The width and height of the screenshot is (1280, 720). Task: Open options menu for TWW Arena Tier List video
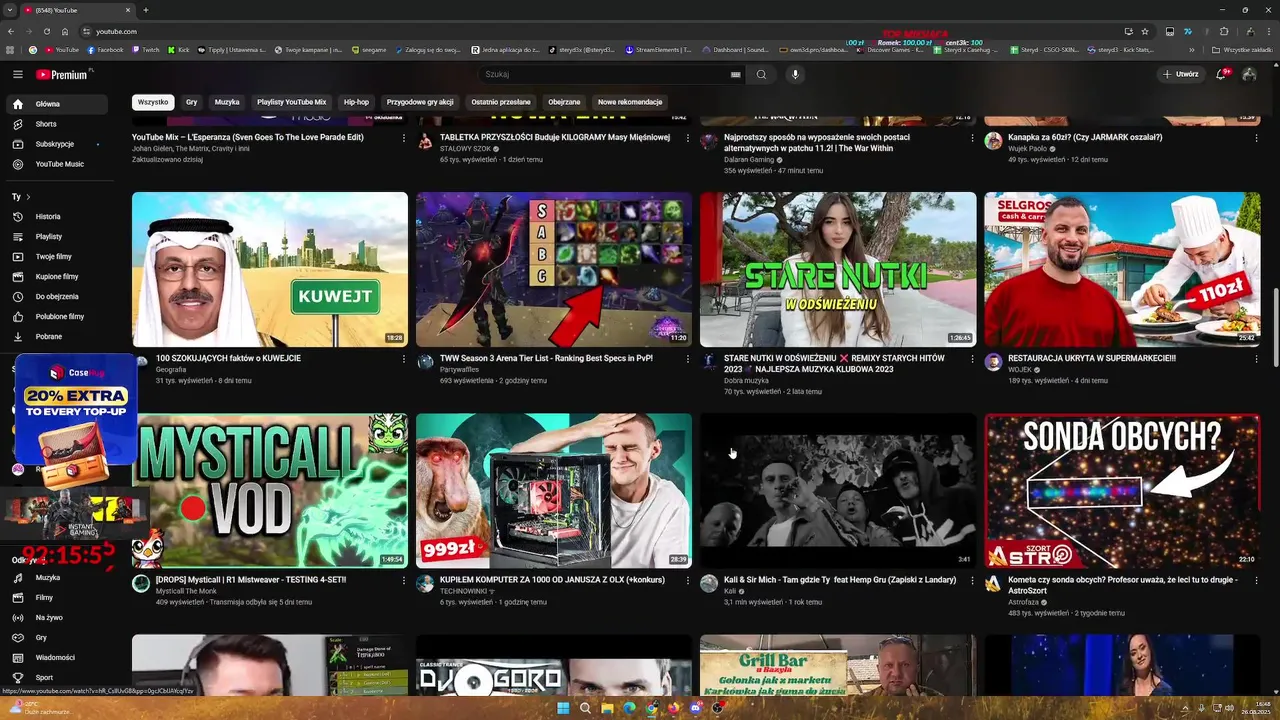[x=688, y=358]
